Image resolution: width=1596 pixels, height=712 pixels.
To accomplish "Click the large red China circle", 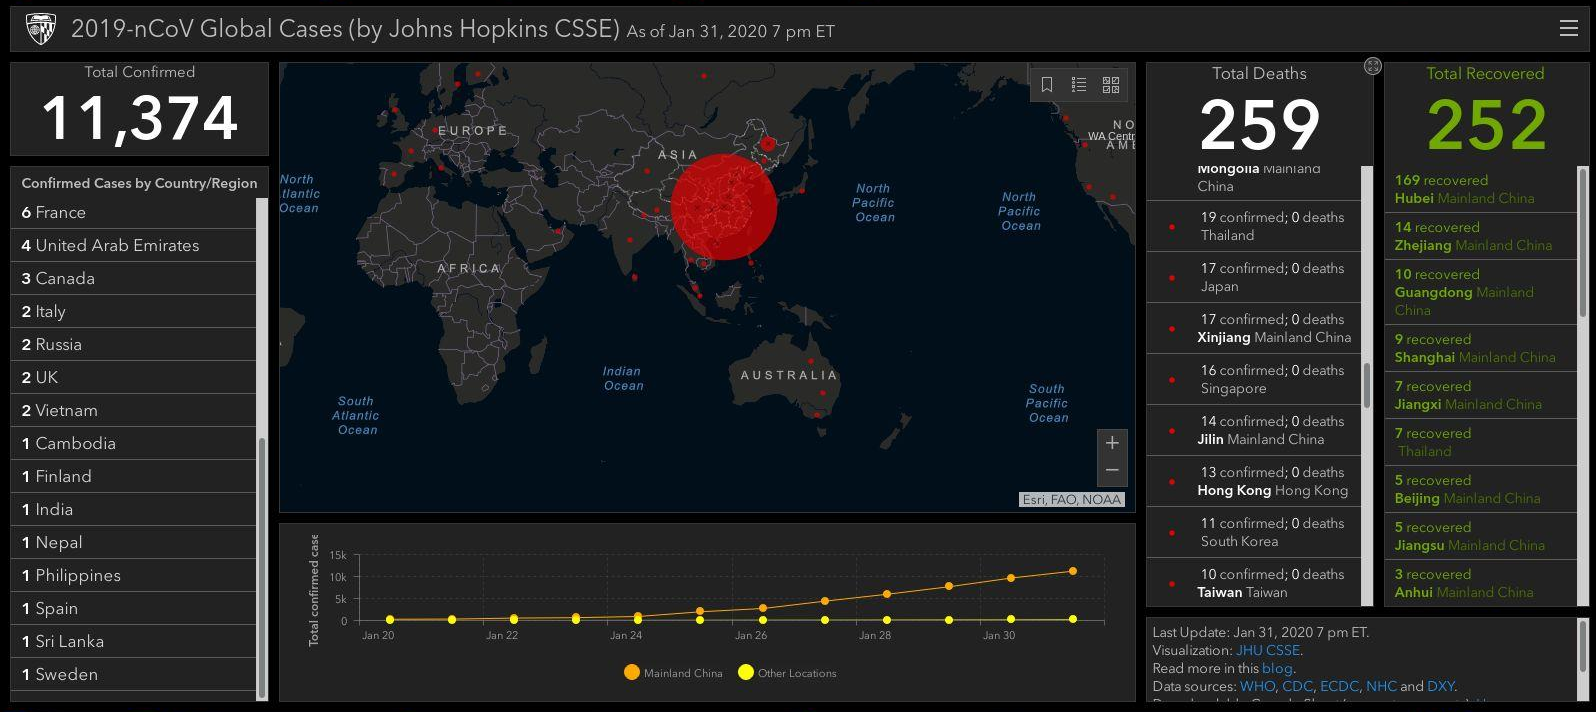I will click(723, 206).
